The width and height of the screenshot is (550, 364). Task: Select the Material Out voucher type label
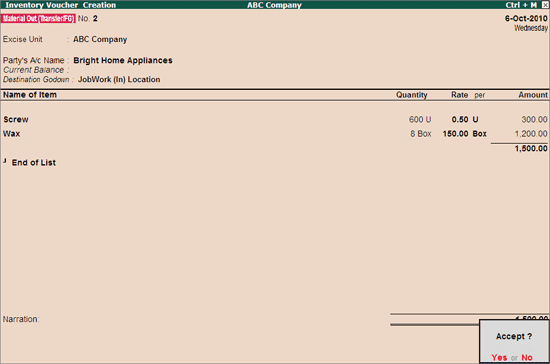pyautogui.click(x=38, y=19)
